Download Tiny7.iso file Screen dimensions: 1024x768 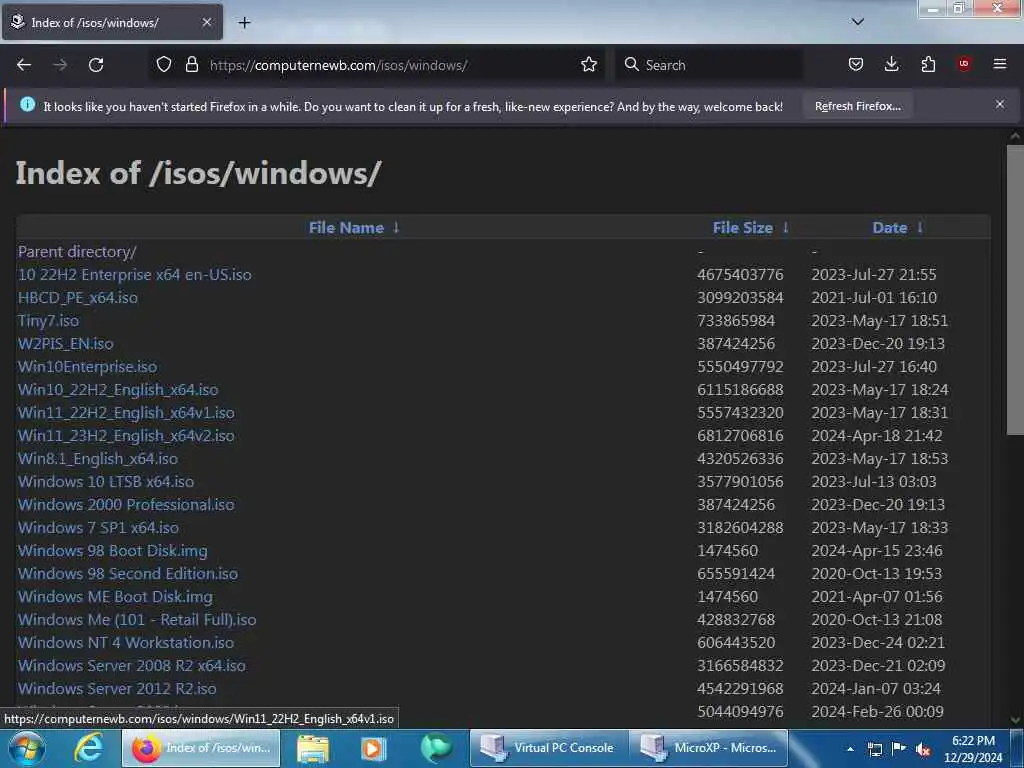tap(48, 321)
